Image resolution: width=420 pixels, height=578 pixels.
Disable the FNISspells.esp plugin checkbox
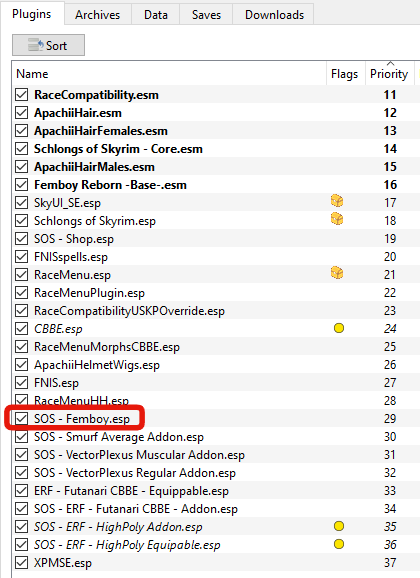pos(22,257)
